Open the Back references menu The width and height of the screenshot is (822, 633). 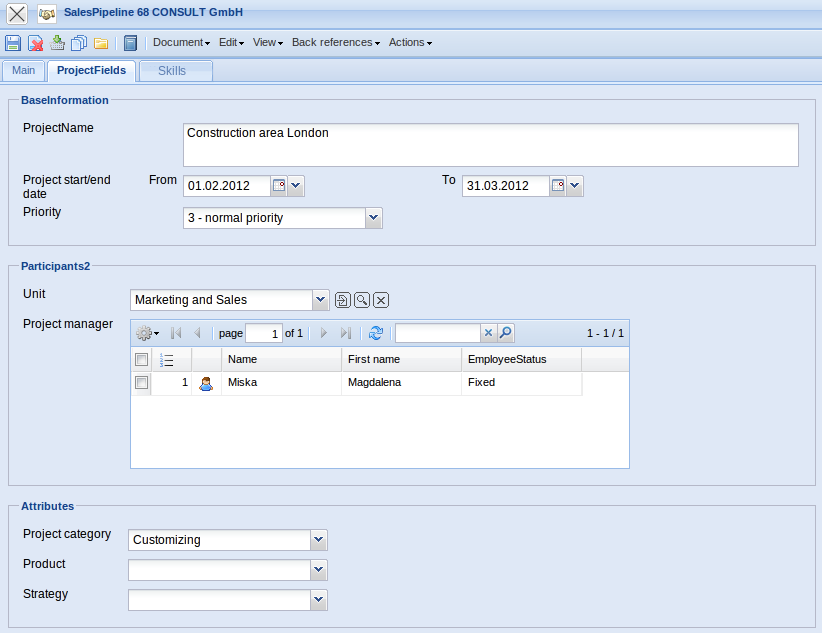click(335, 43)
